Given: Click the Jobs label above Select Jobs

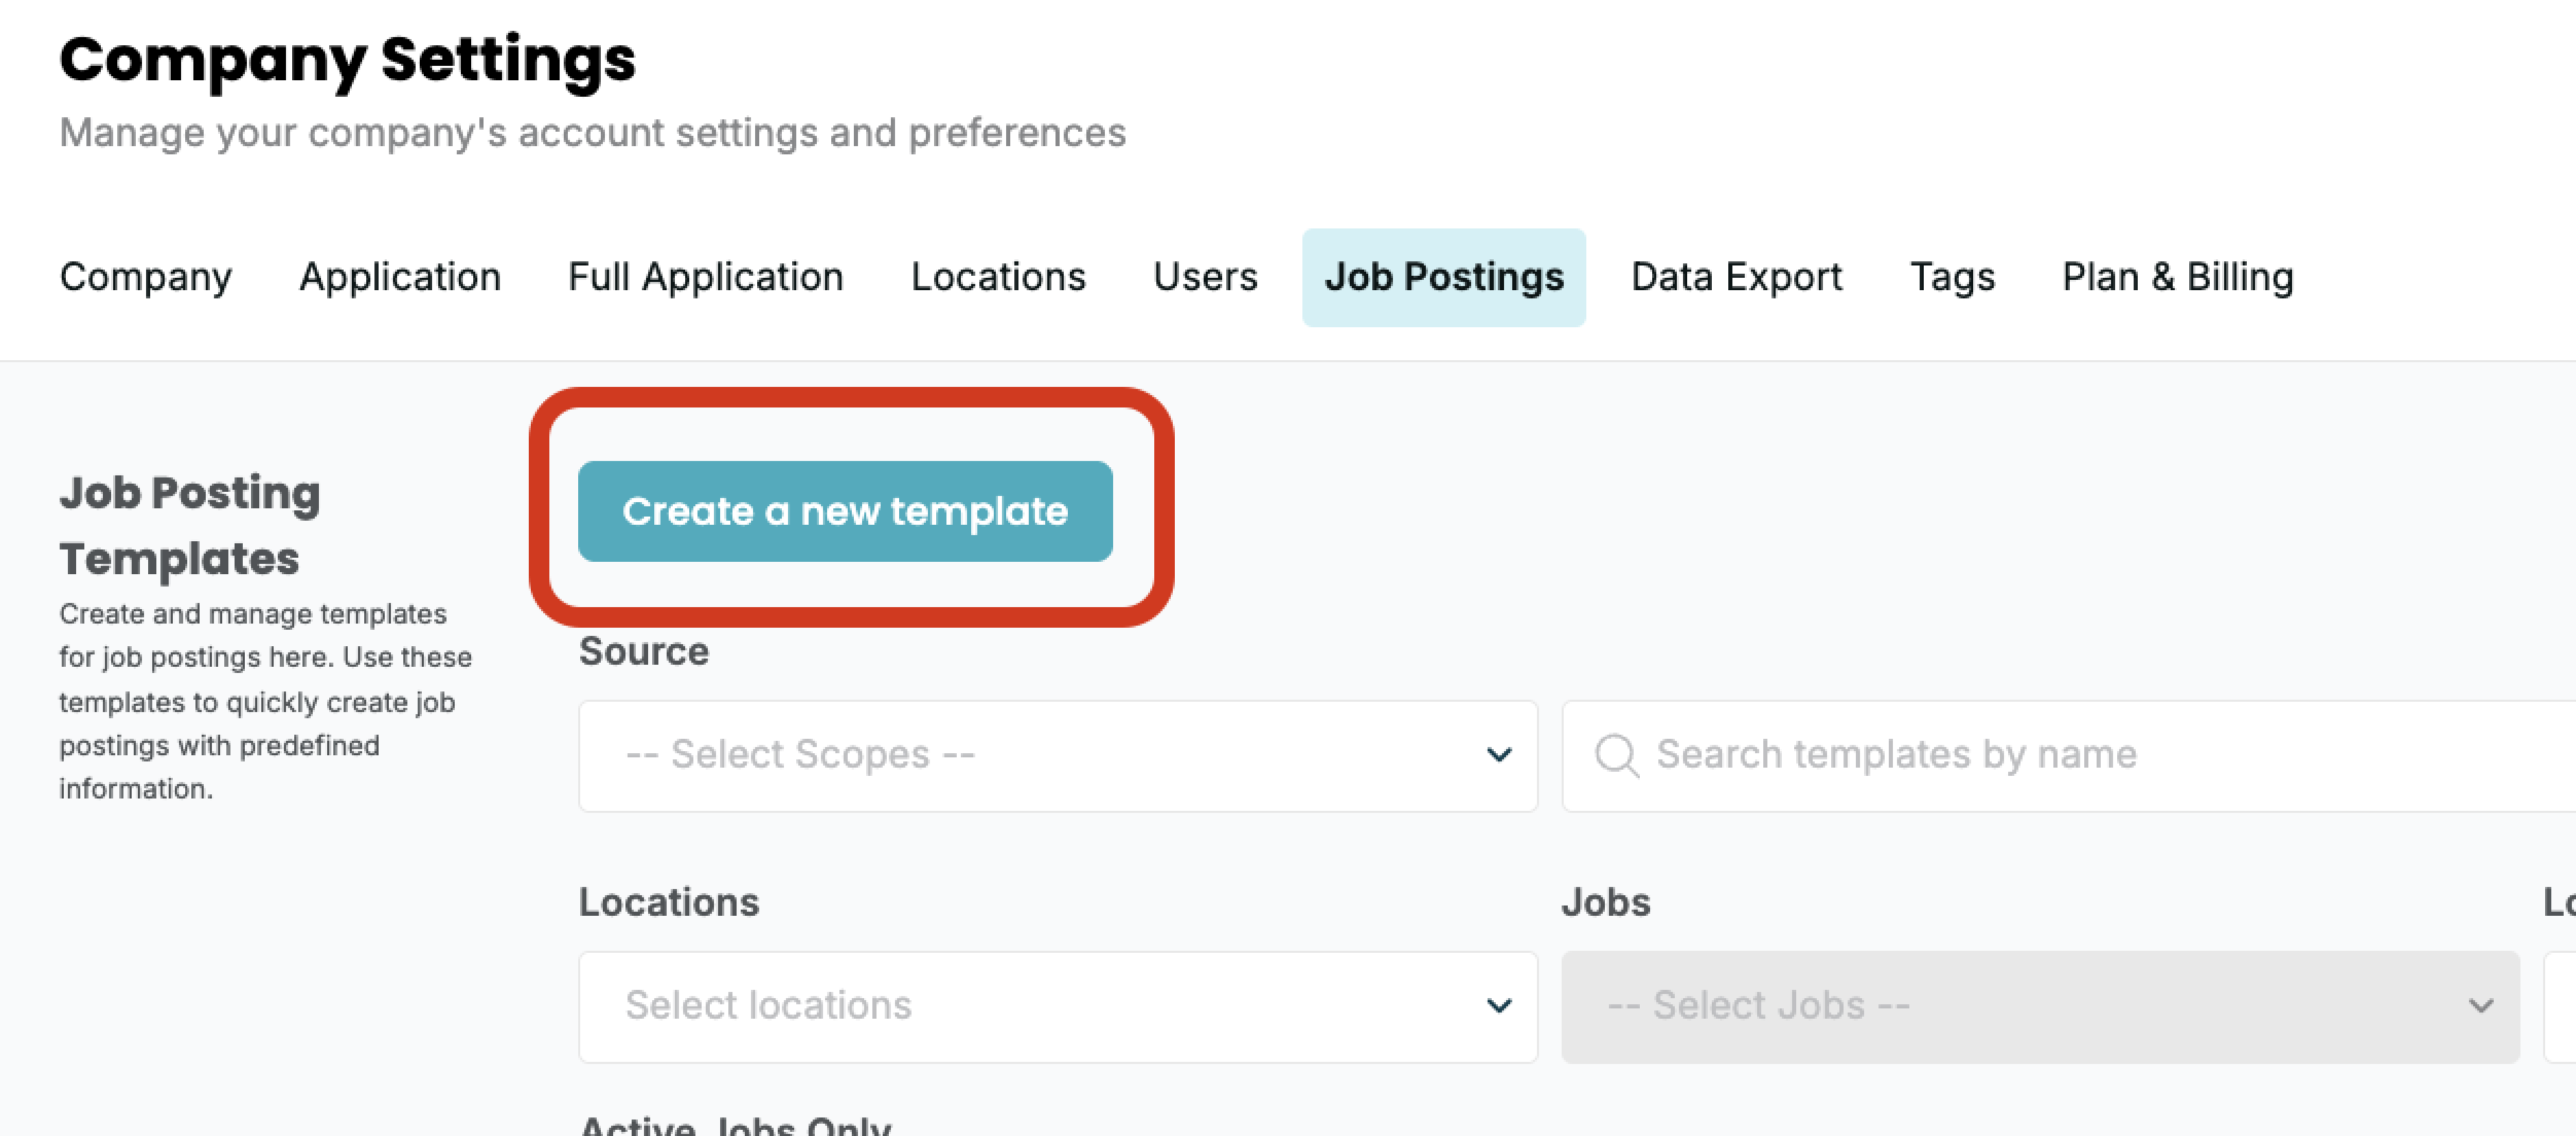Looking at the screenshot, I should [x=1606, y=903].
